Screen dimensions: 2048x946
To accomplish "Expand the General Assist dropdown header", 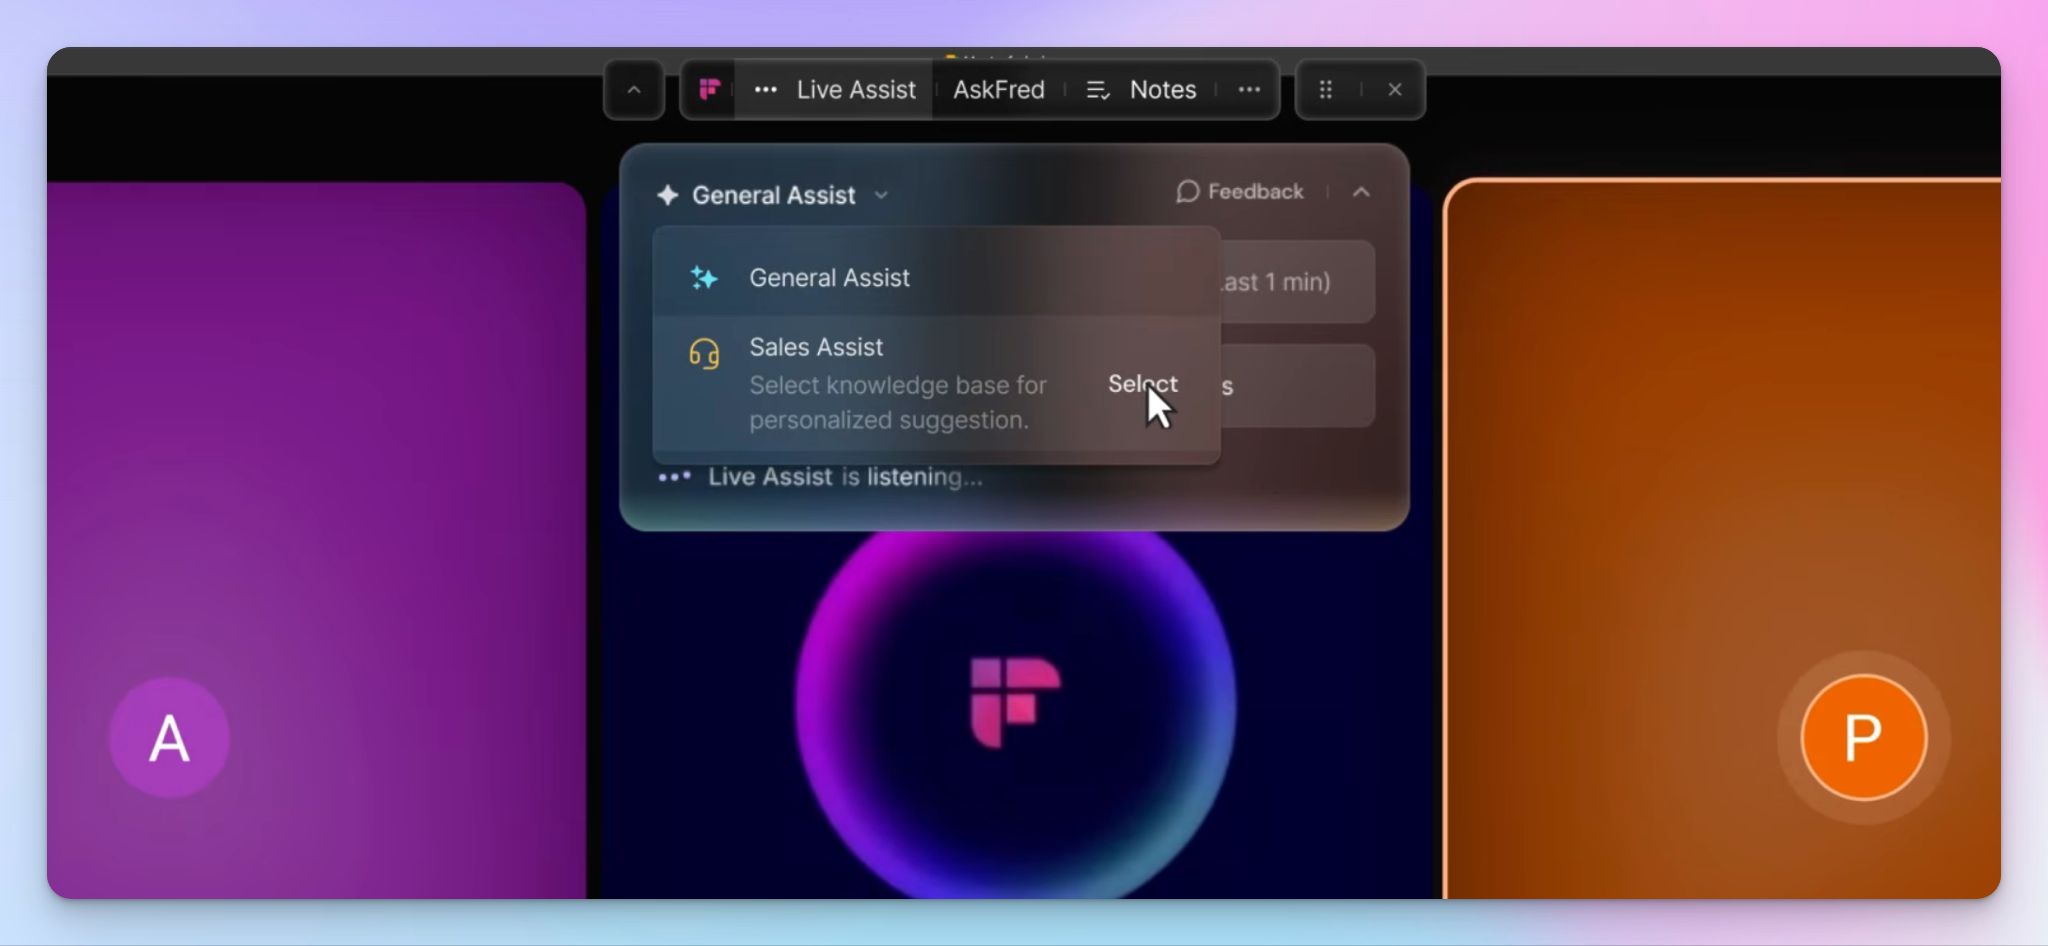I will [773, 195].
